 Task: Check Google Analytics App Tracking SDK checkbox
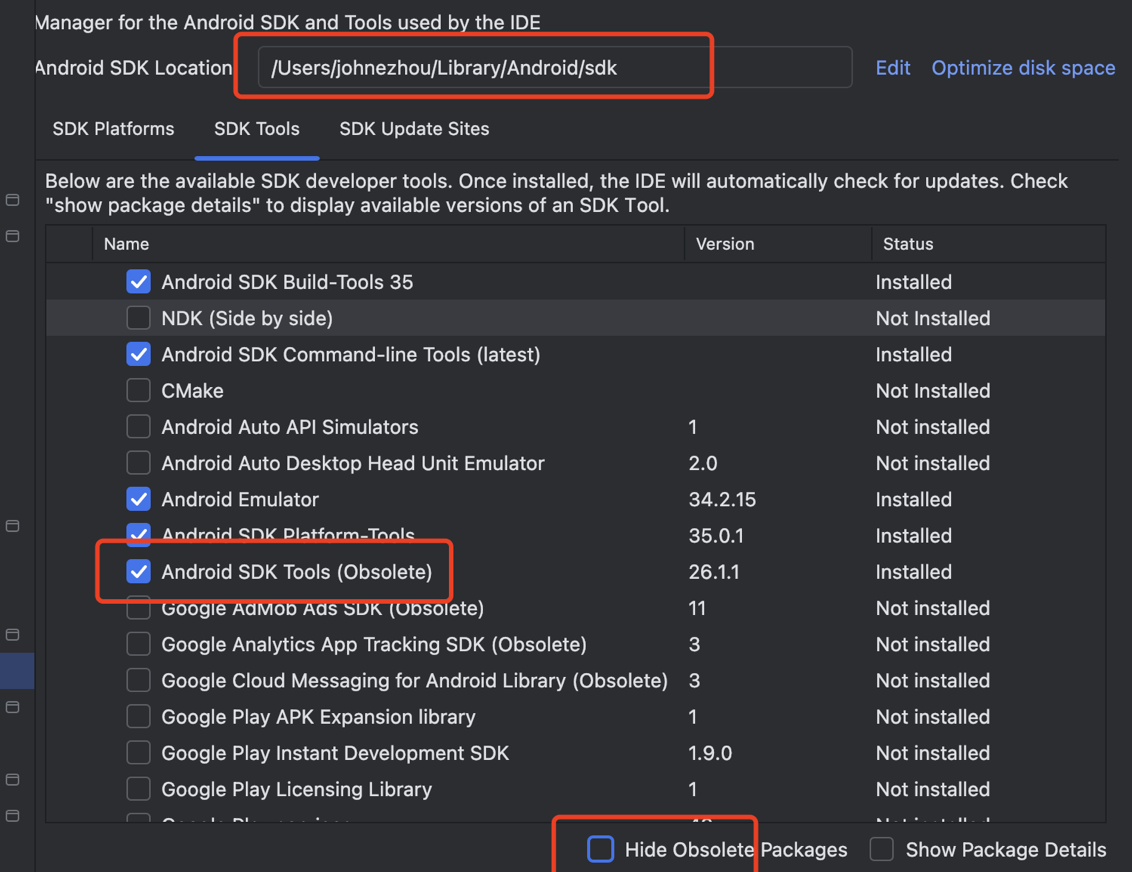139,644
